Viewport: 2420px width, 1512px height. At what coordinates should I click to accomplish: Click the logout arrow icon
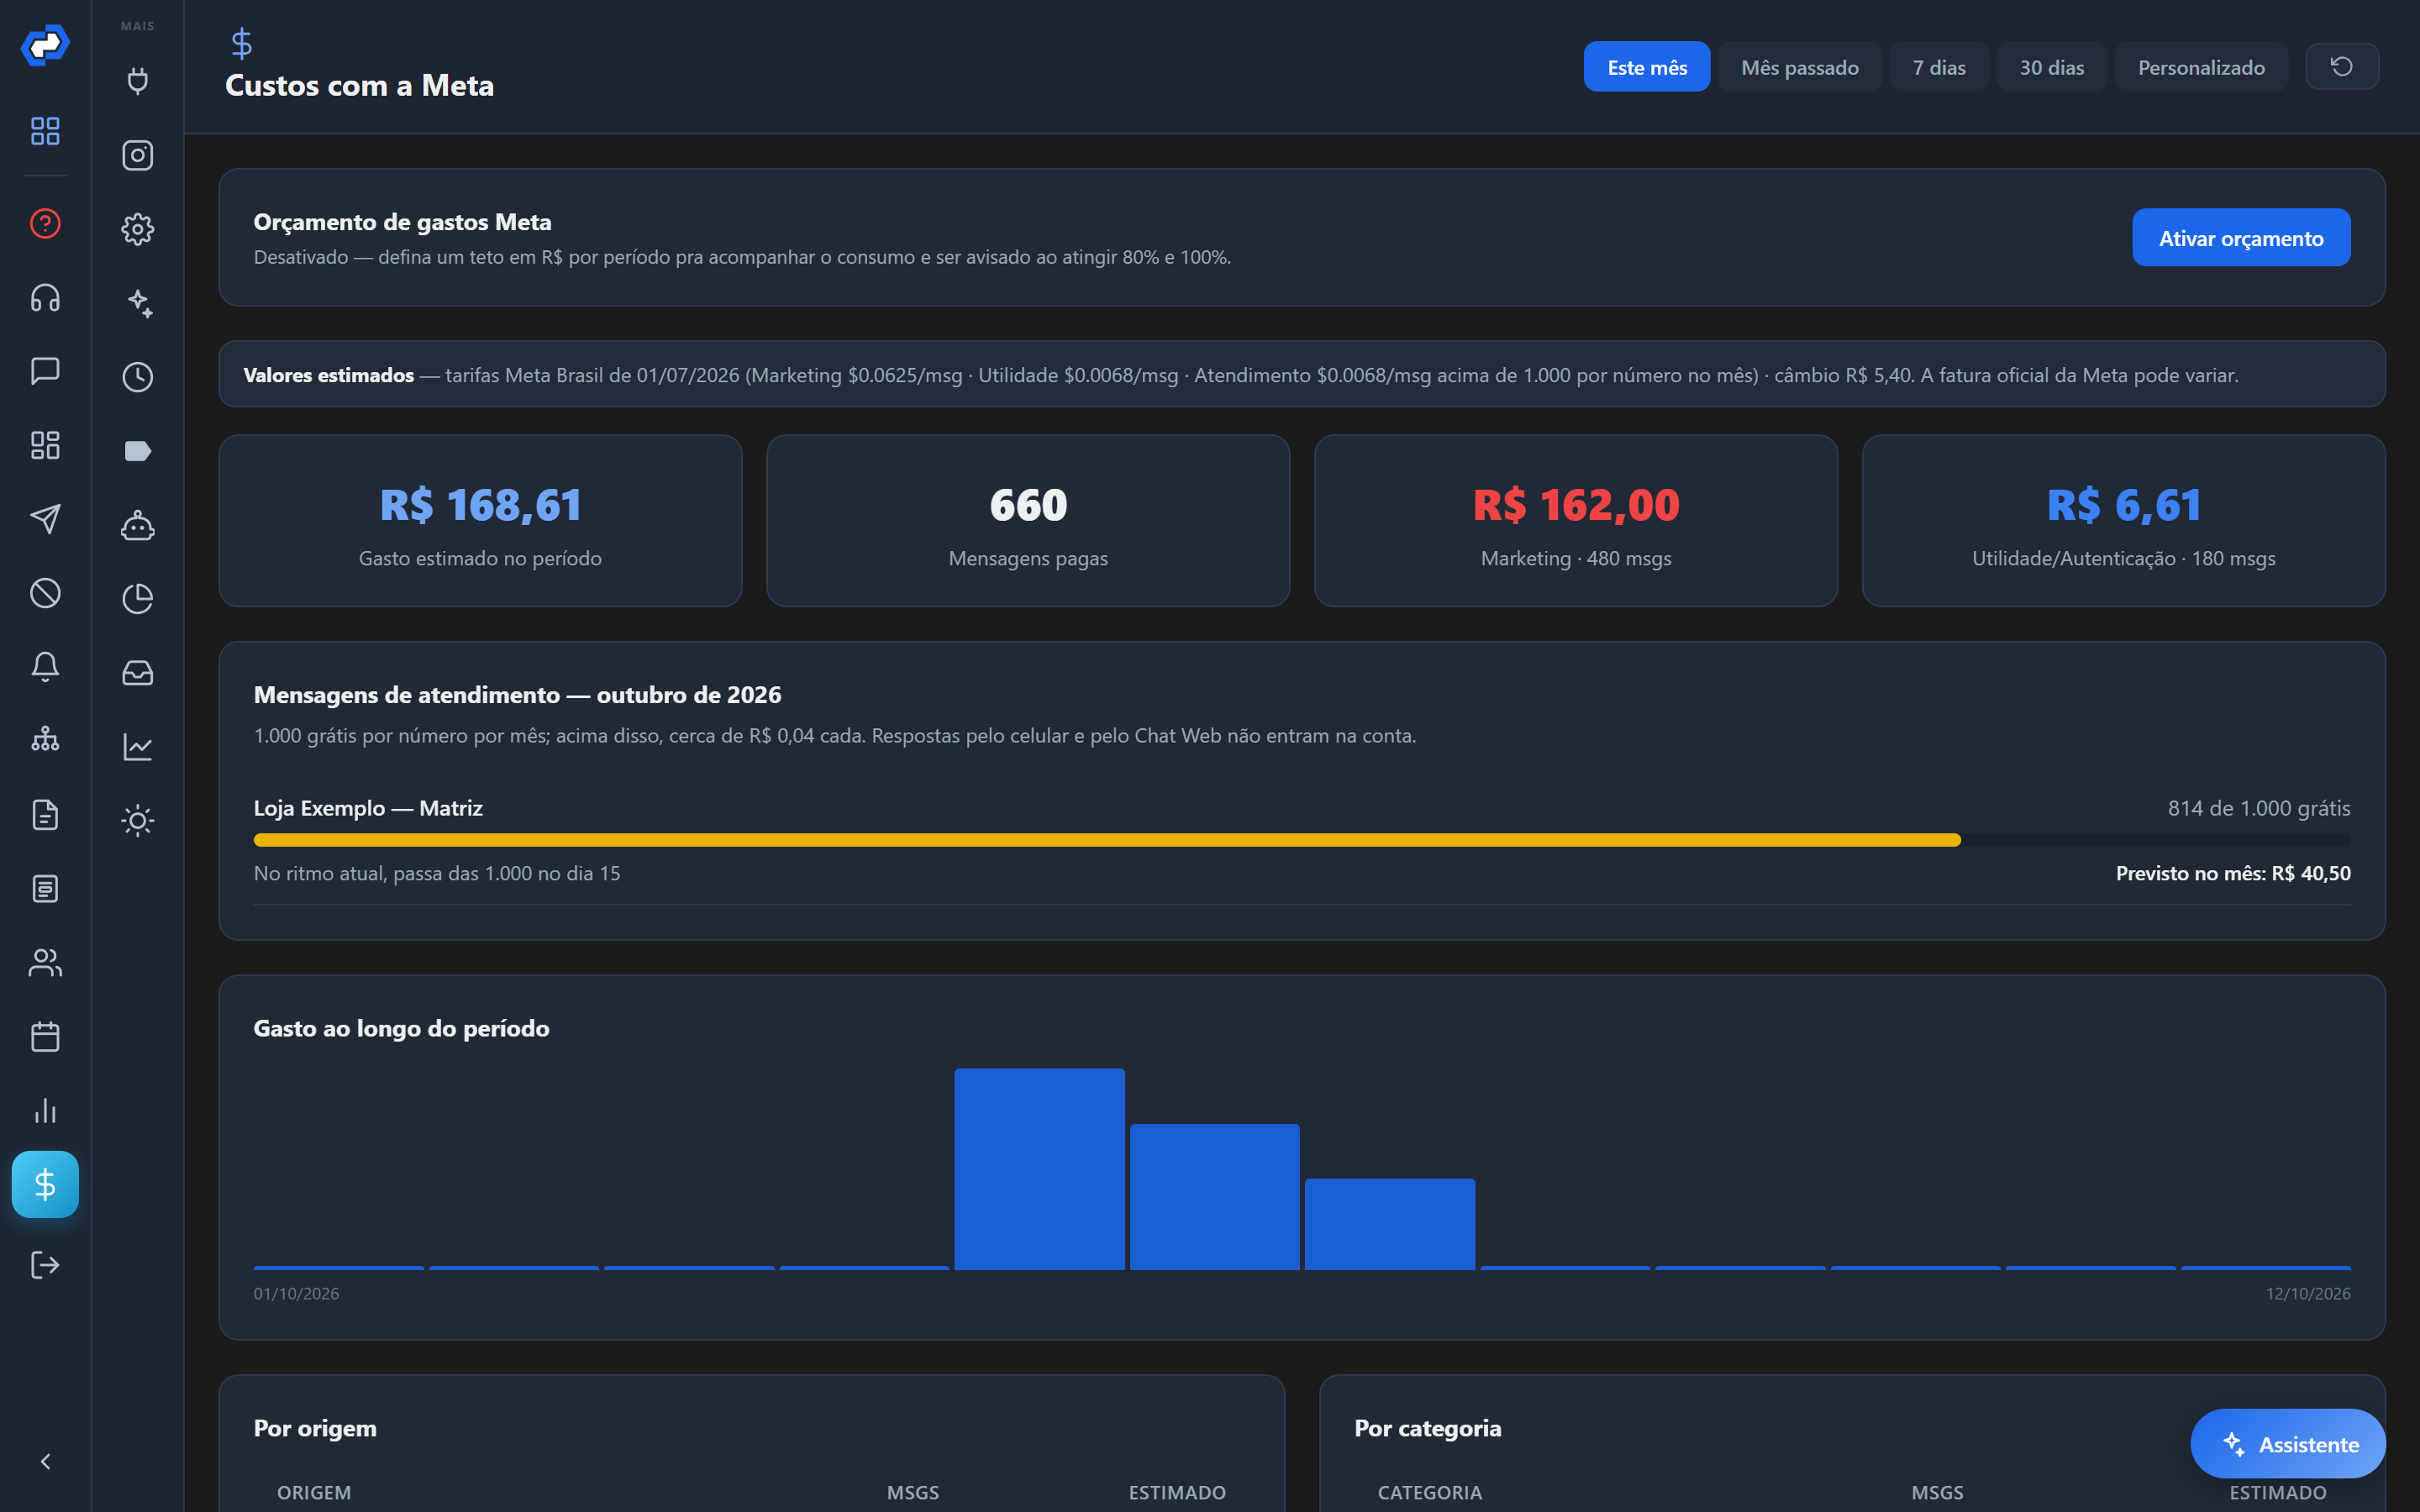click(x=45, y=1265)
